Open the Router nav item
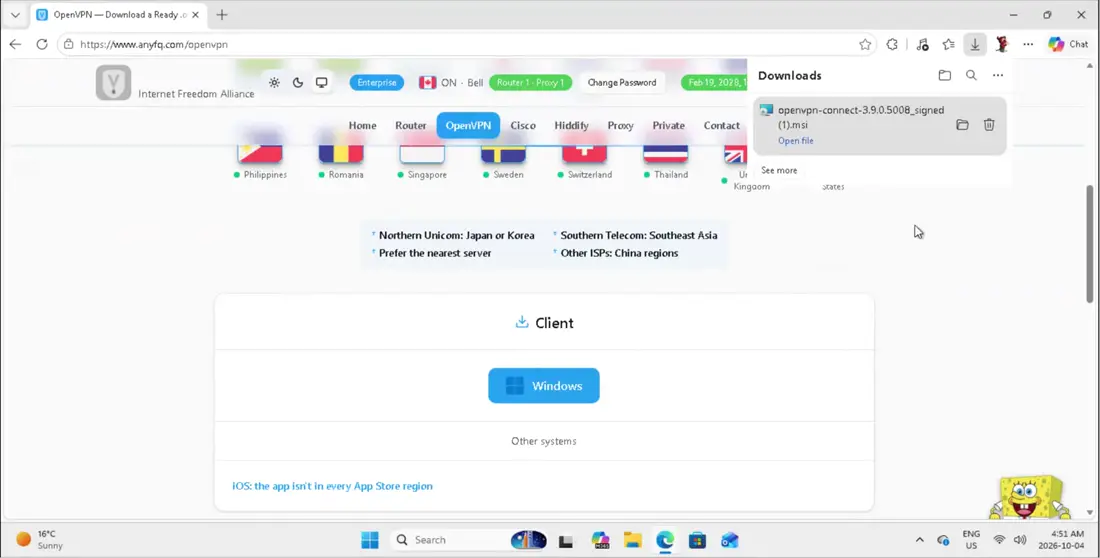Image resolution: width=1100 pixels, height=558 pixels. 411,126
